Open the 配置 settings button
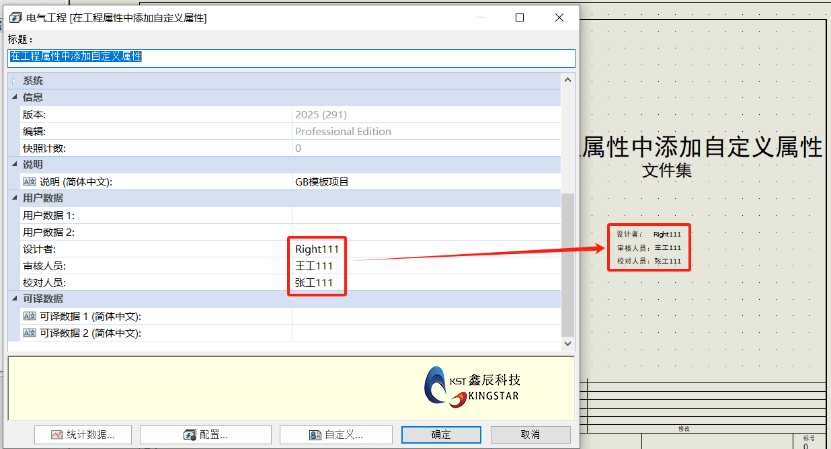 coord(206,435)
